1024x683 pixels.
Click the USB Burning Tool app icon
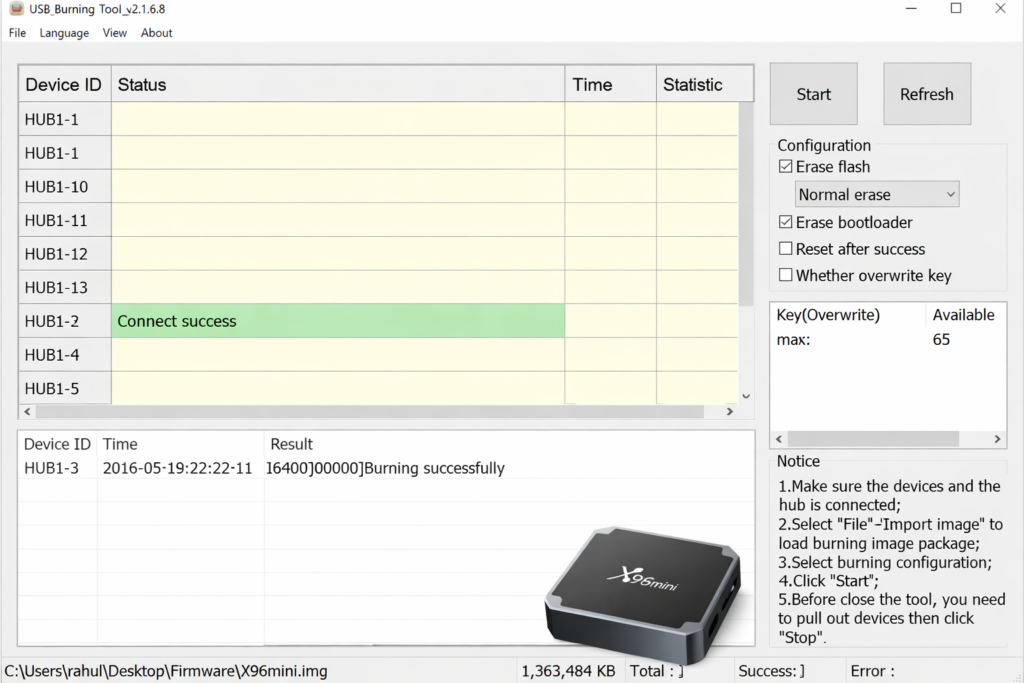click(x=16, y=9)
